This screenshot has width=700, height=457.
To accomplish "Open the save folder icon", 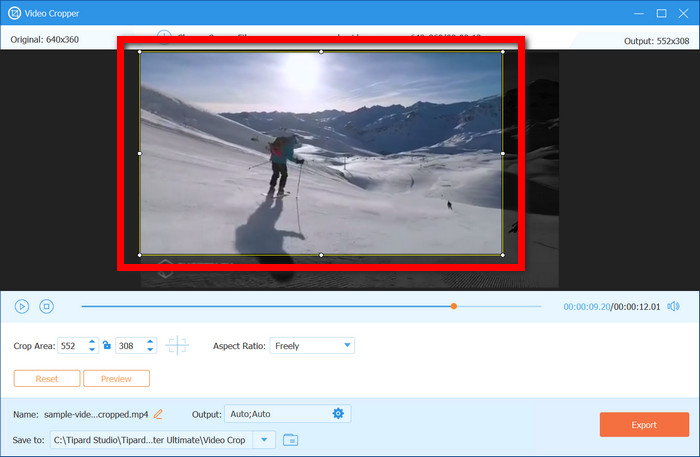I will (x=291, y=440).
